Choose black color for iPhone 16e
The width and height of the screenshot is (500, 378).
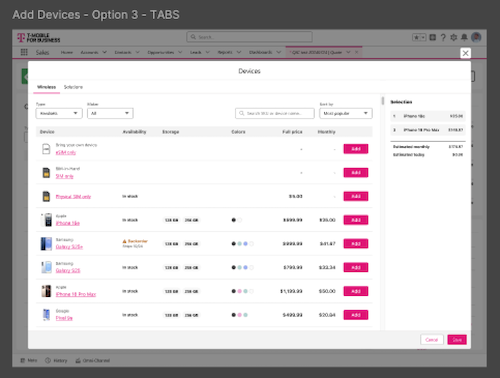[234, 220]
